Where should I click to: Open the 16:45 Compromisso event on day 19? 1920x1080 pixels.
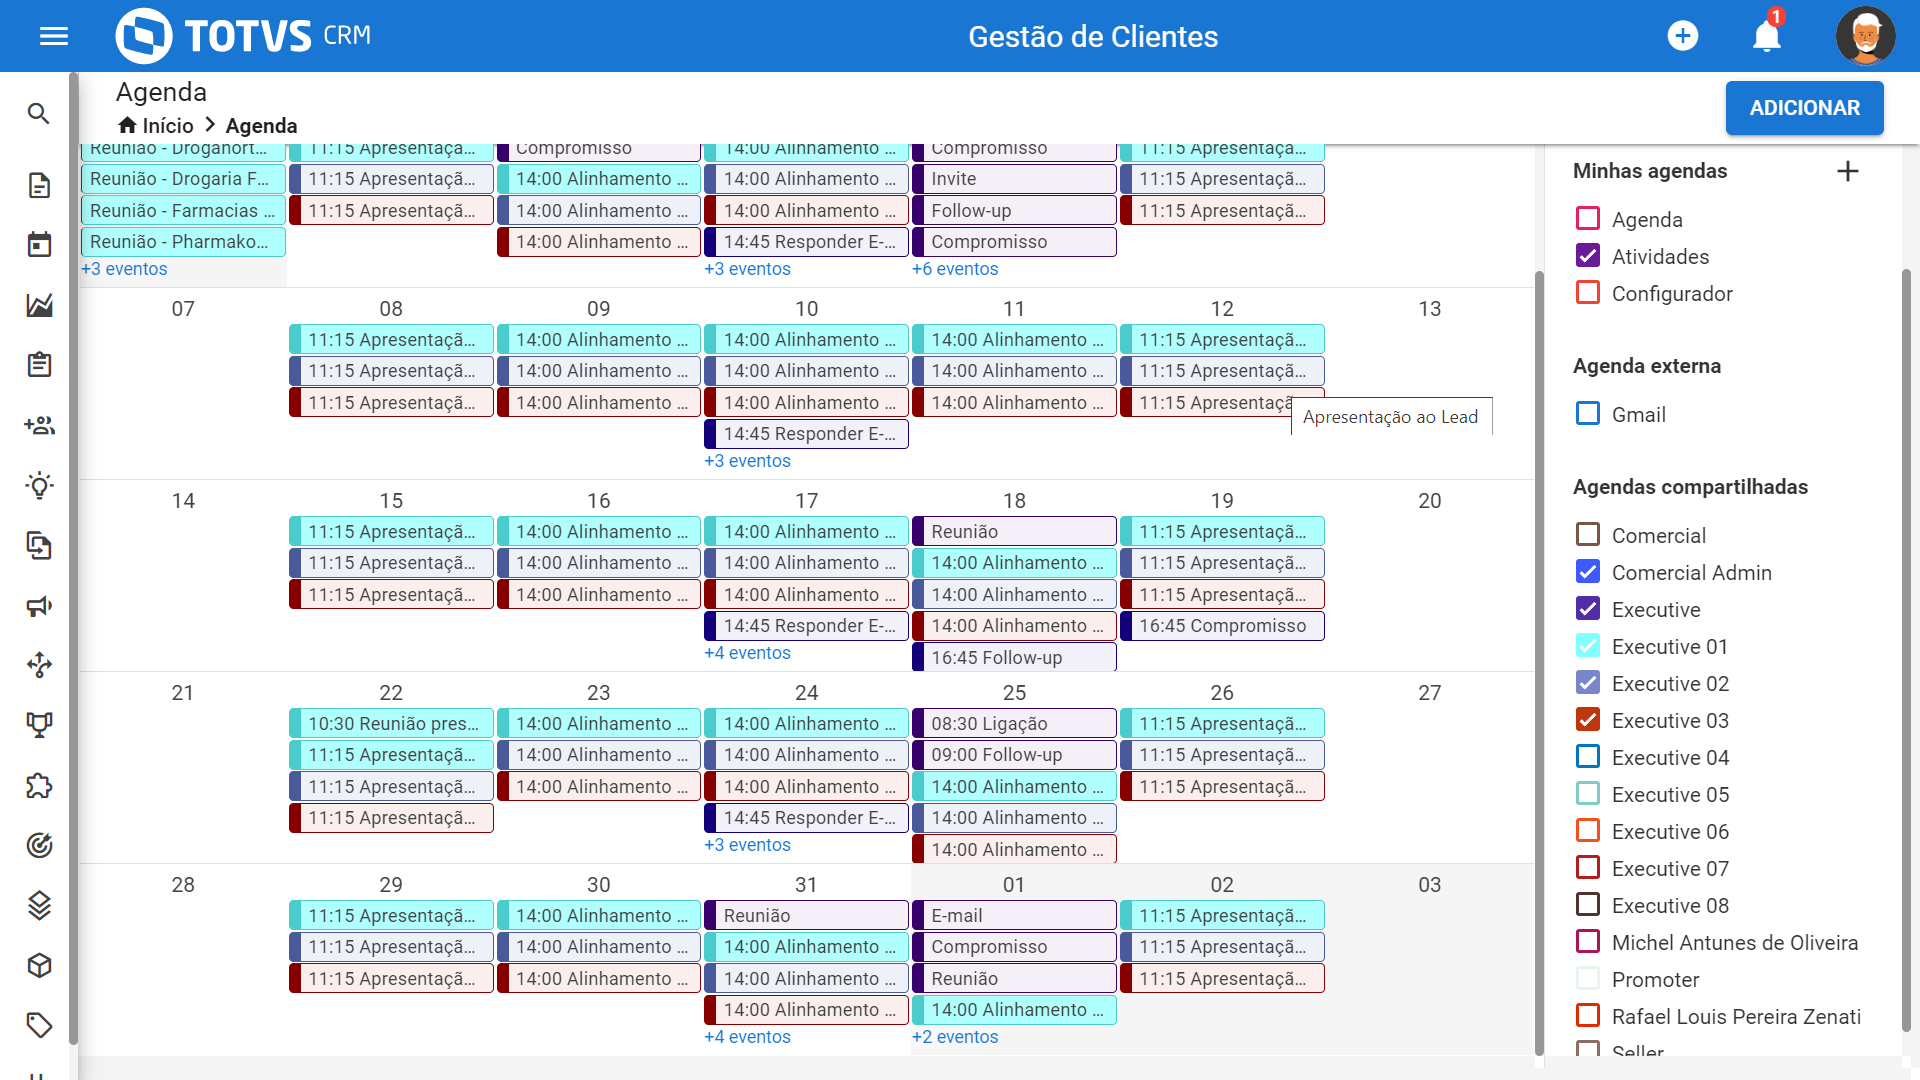click(x=1222, y=626)
